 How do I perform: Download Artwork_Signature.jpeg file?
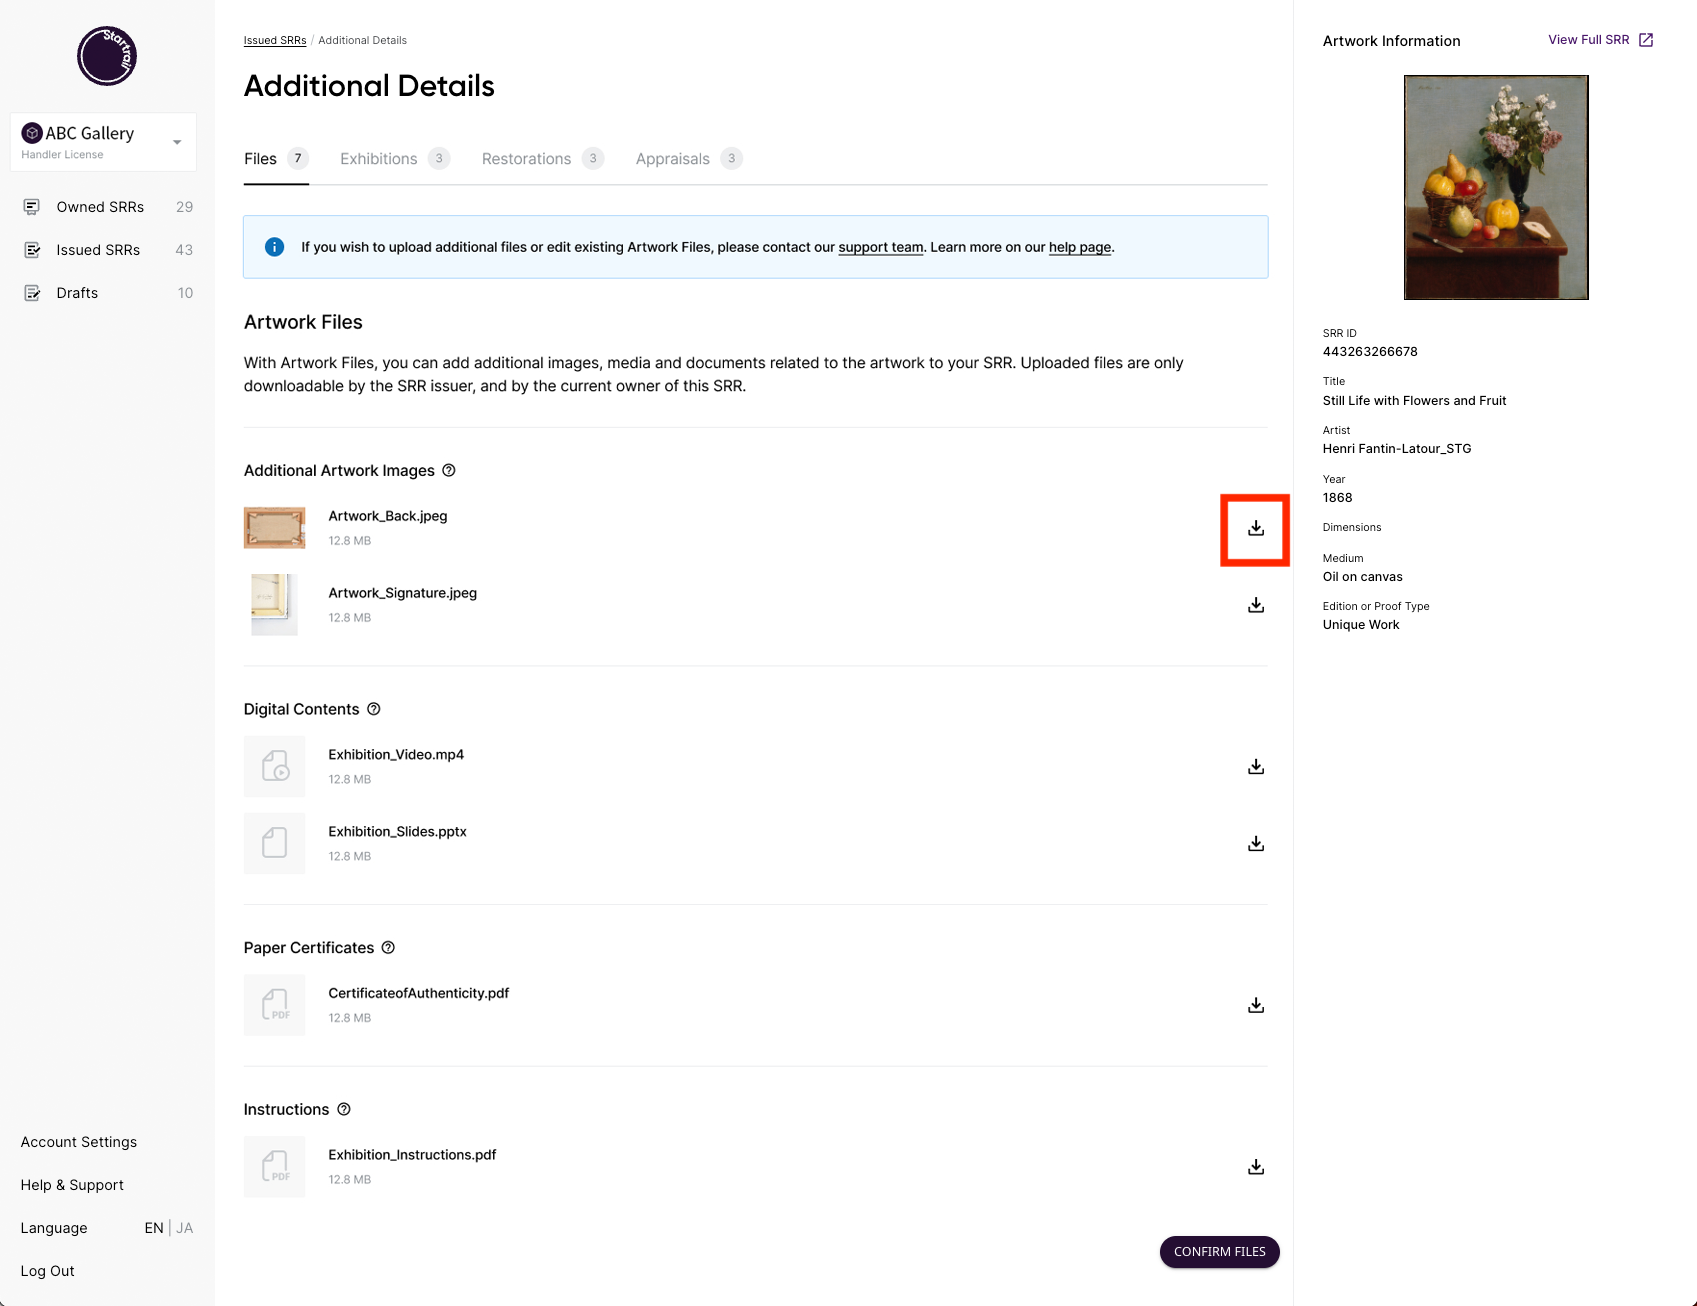(x=1256, y=605)
